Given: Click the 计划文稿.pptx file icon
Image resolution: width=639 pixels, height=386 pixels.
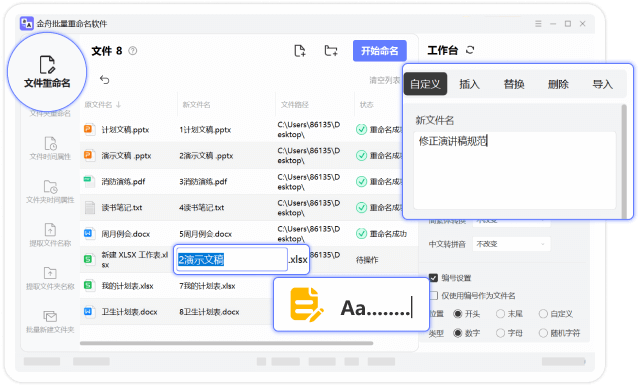Looking at the screenshot, I should click(x=89, y=129).
